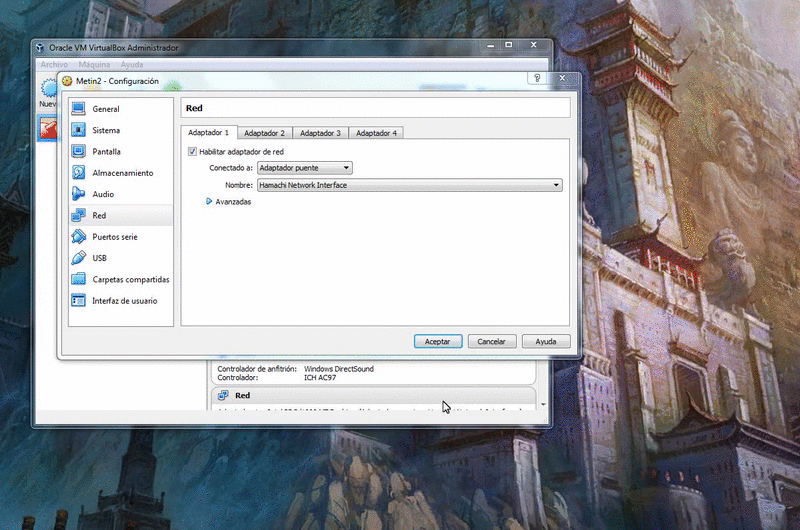Open the Máquina menu

pyautogui.click(x=94, y=64)
